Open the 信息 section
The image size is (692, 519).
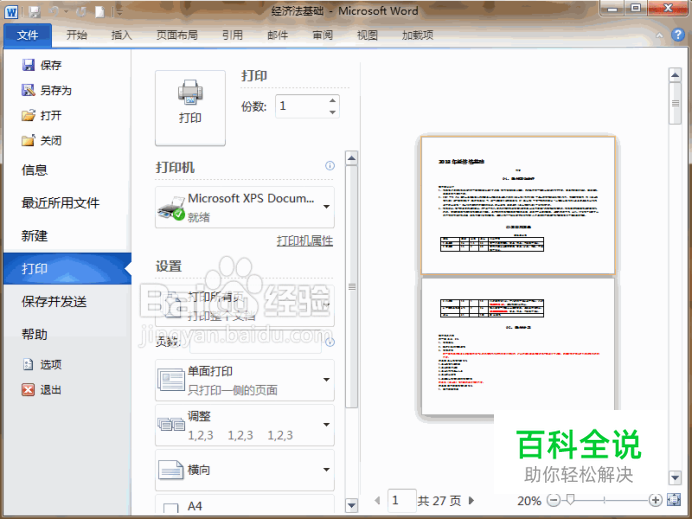pos(34,170)
